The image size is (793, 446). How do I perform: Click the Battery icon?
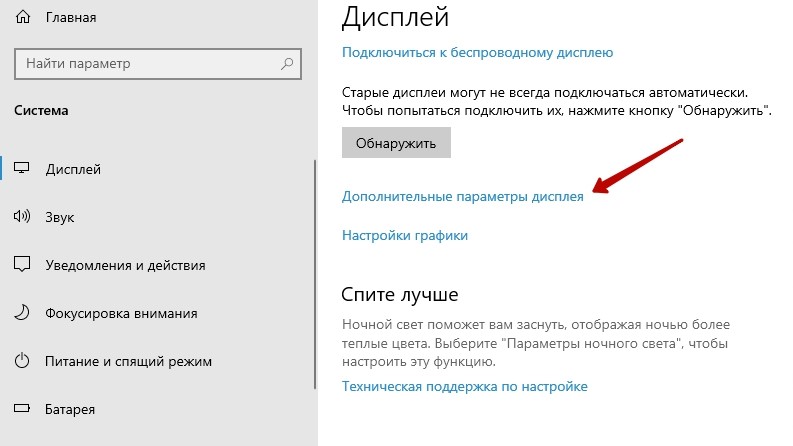22,408
